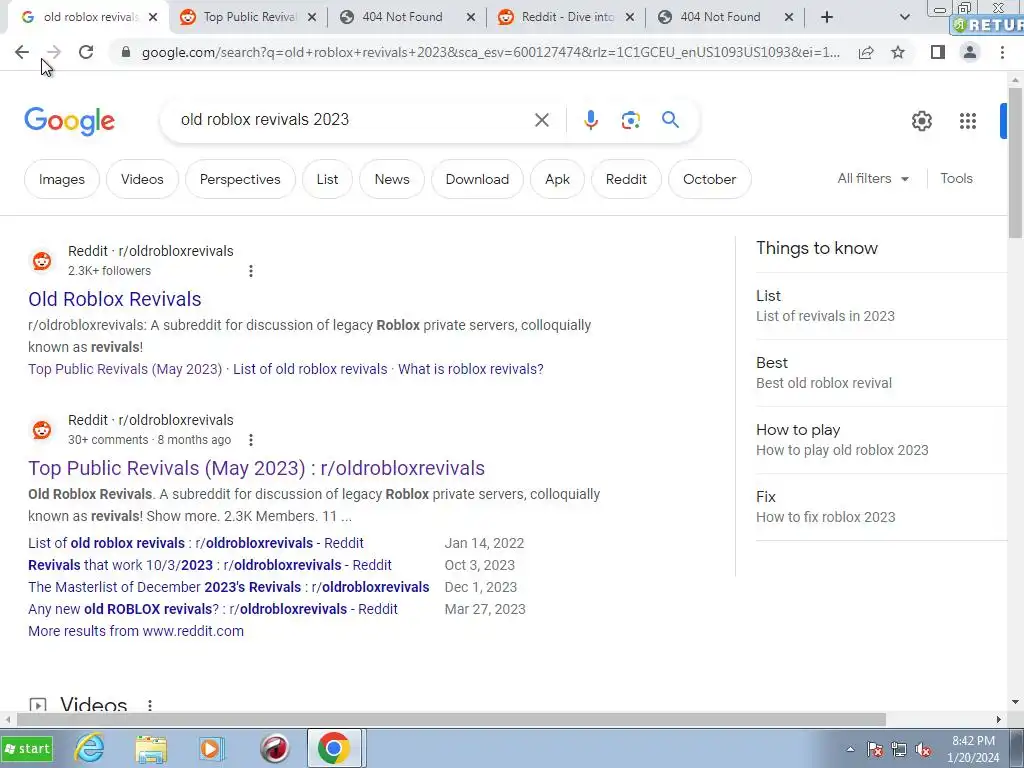Switch to Reddit - Dive into tab
1024x768 pixels.
(x=558, y=17)
